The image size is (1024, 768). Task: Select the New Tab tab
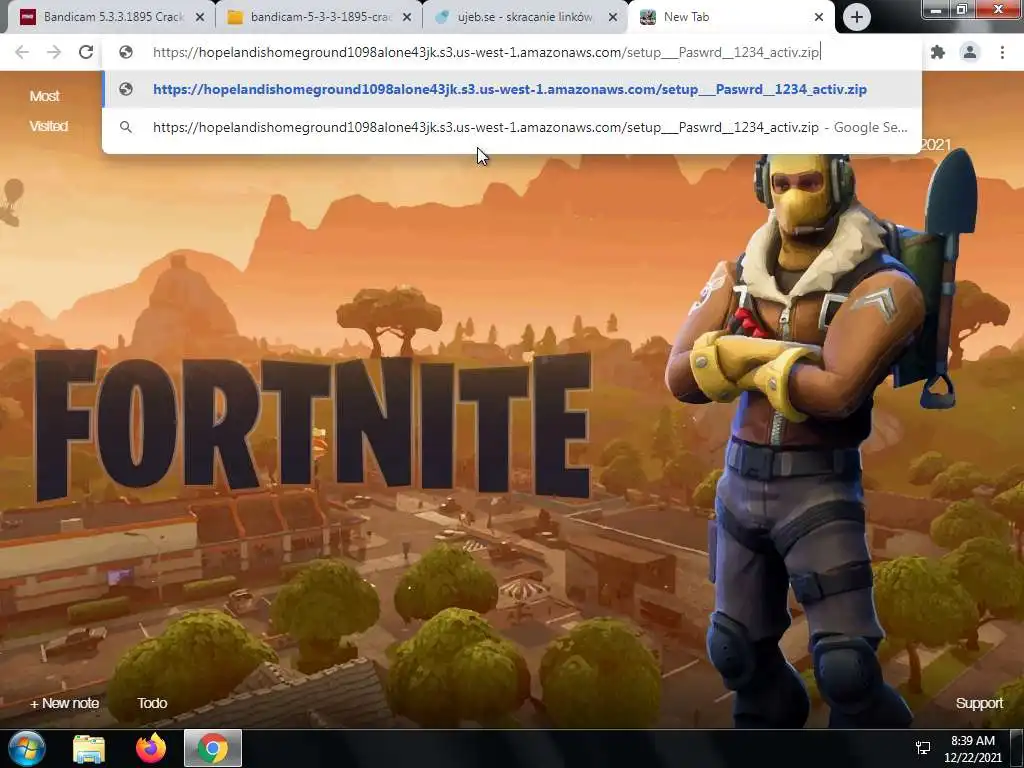(x=730, y=17)
